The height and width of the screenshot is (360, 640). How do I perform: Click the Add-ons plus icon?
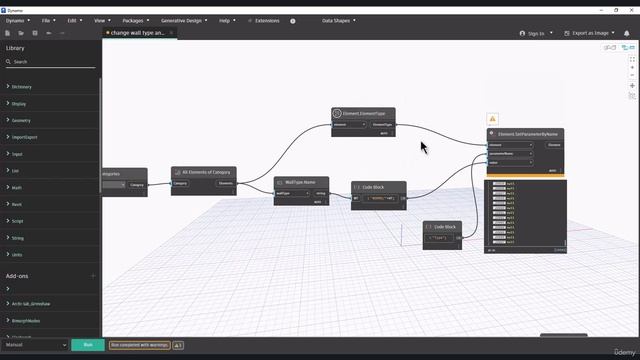[93, 276]
